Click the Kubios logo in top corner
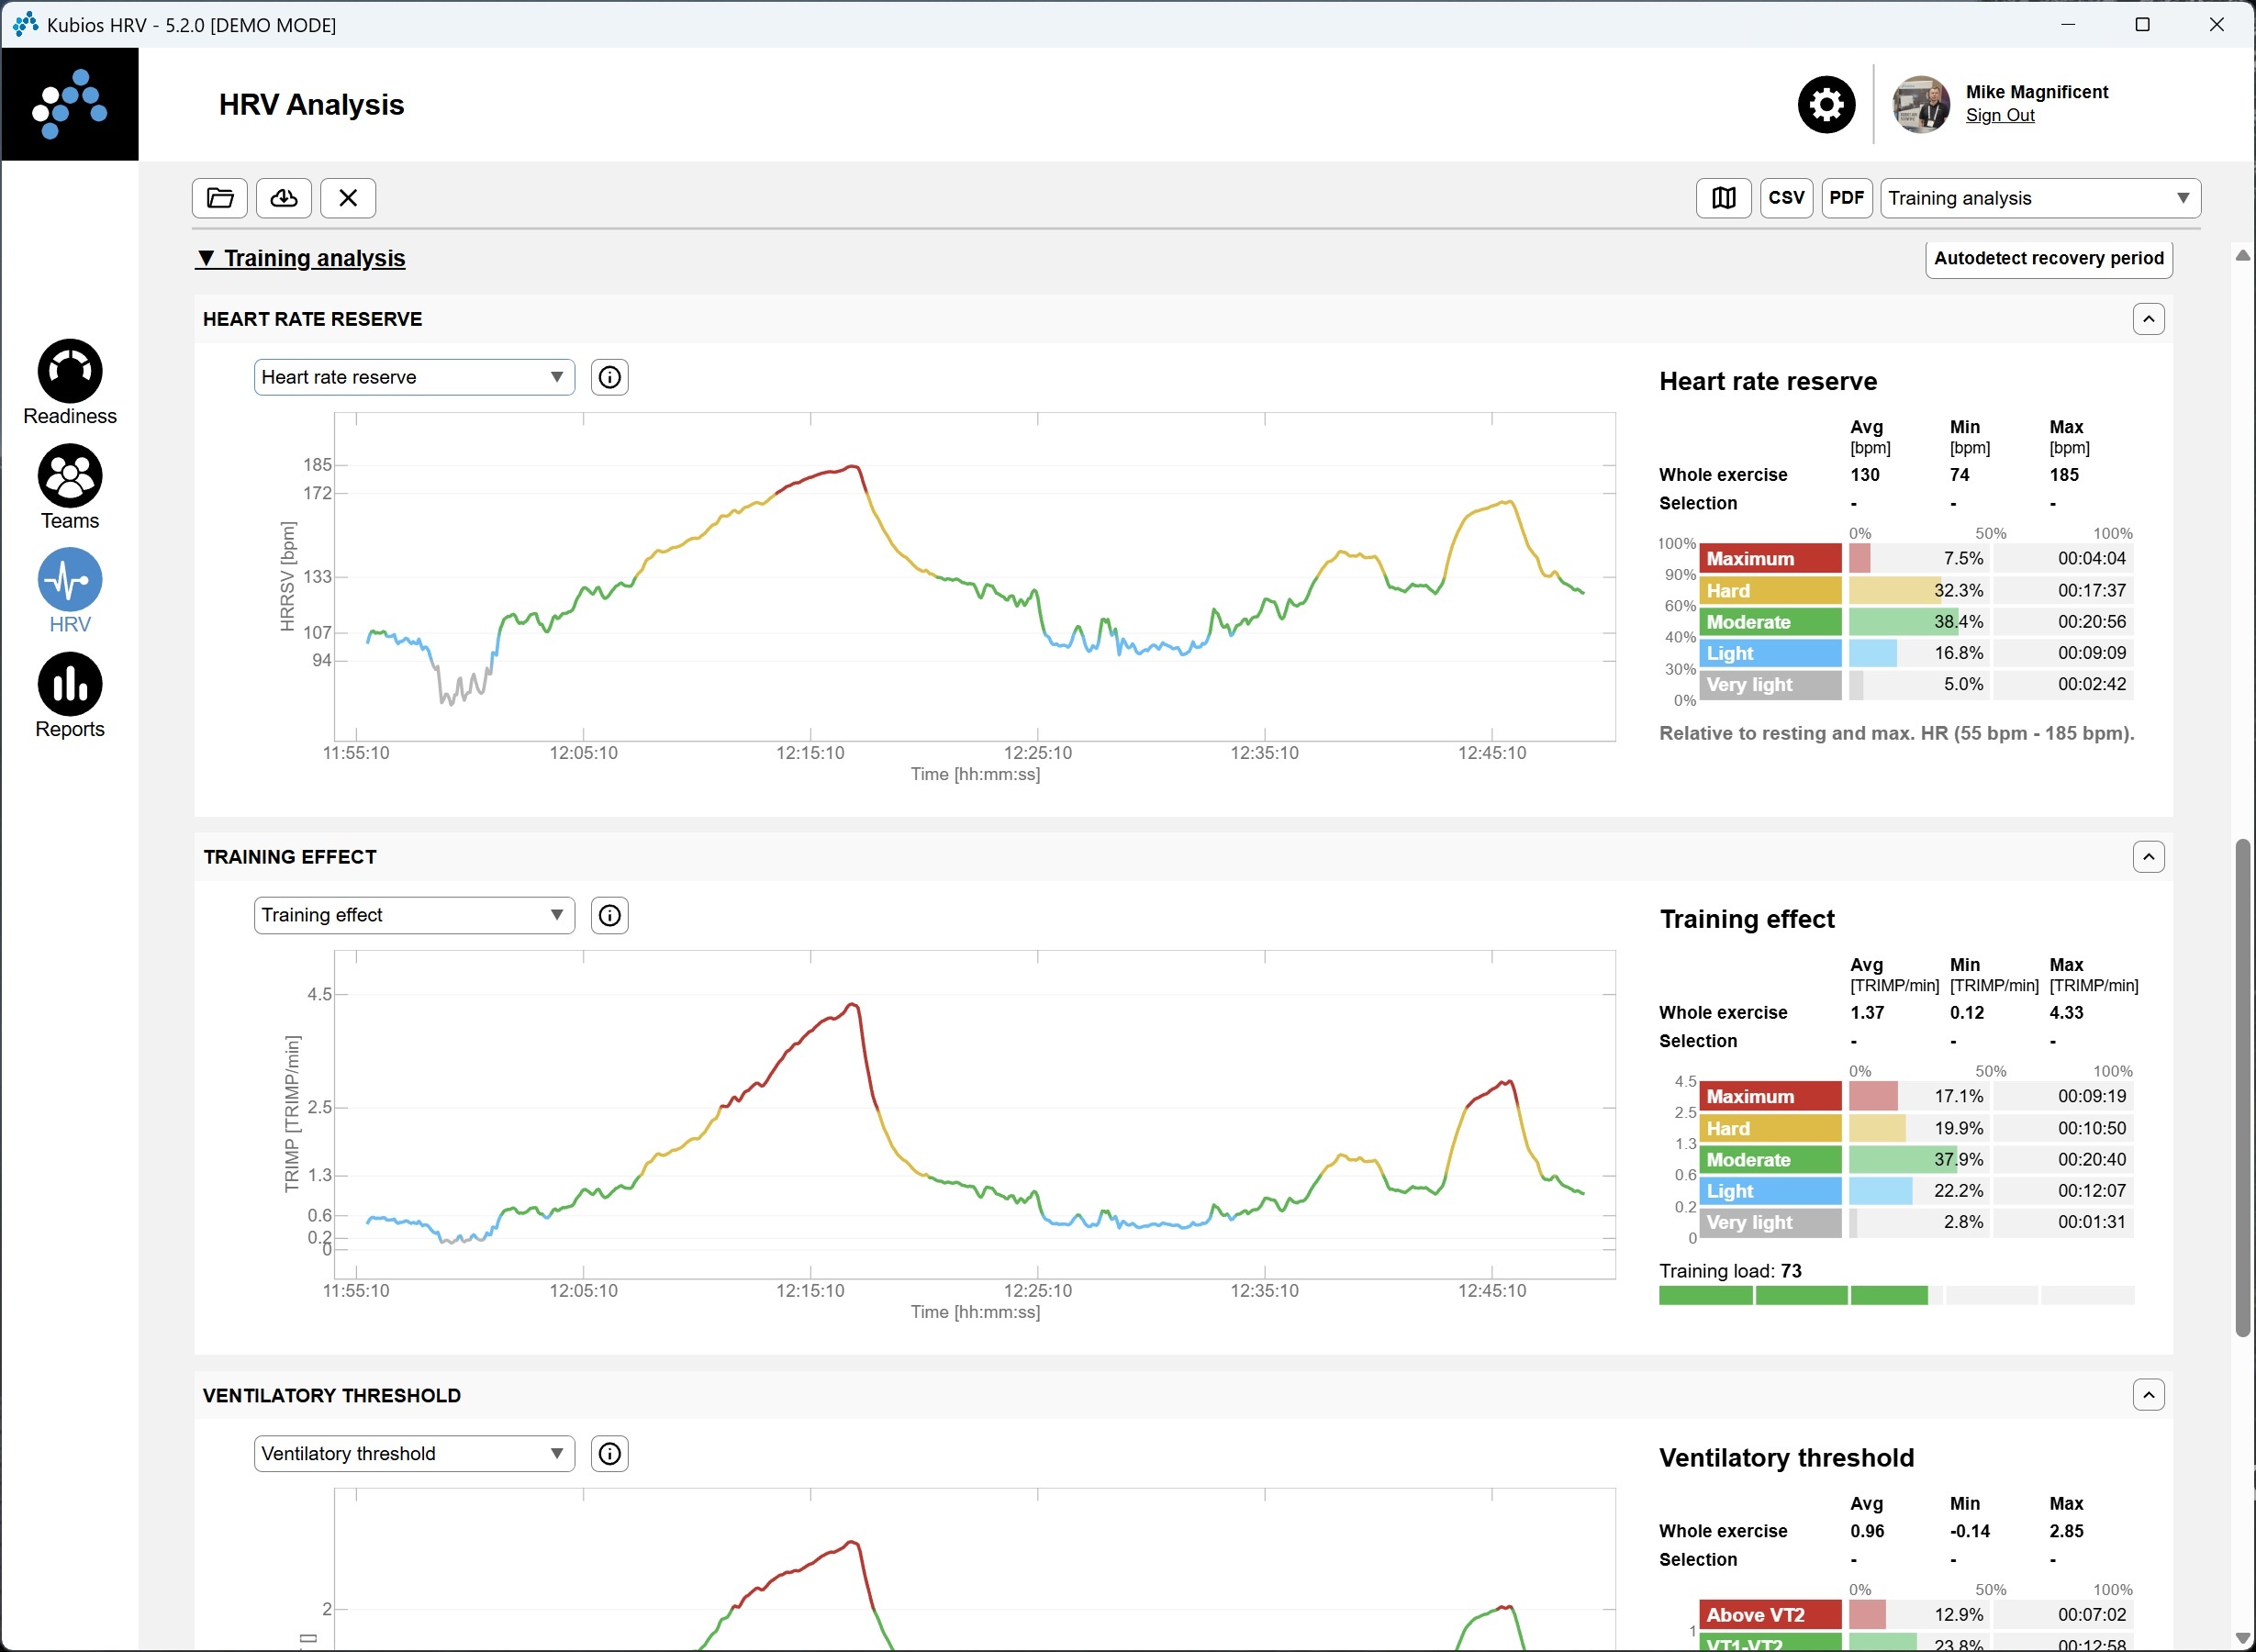Screen dimensions: 2256x1652 tap(70, 104)
